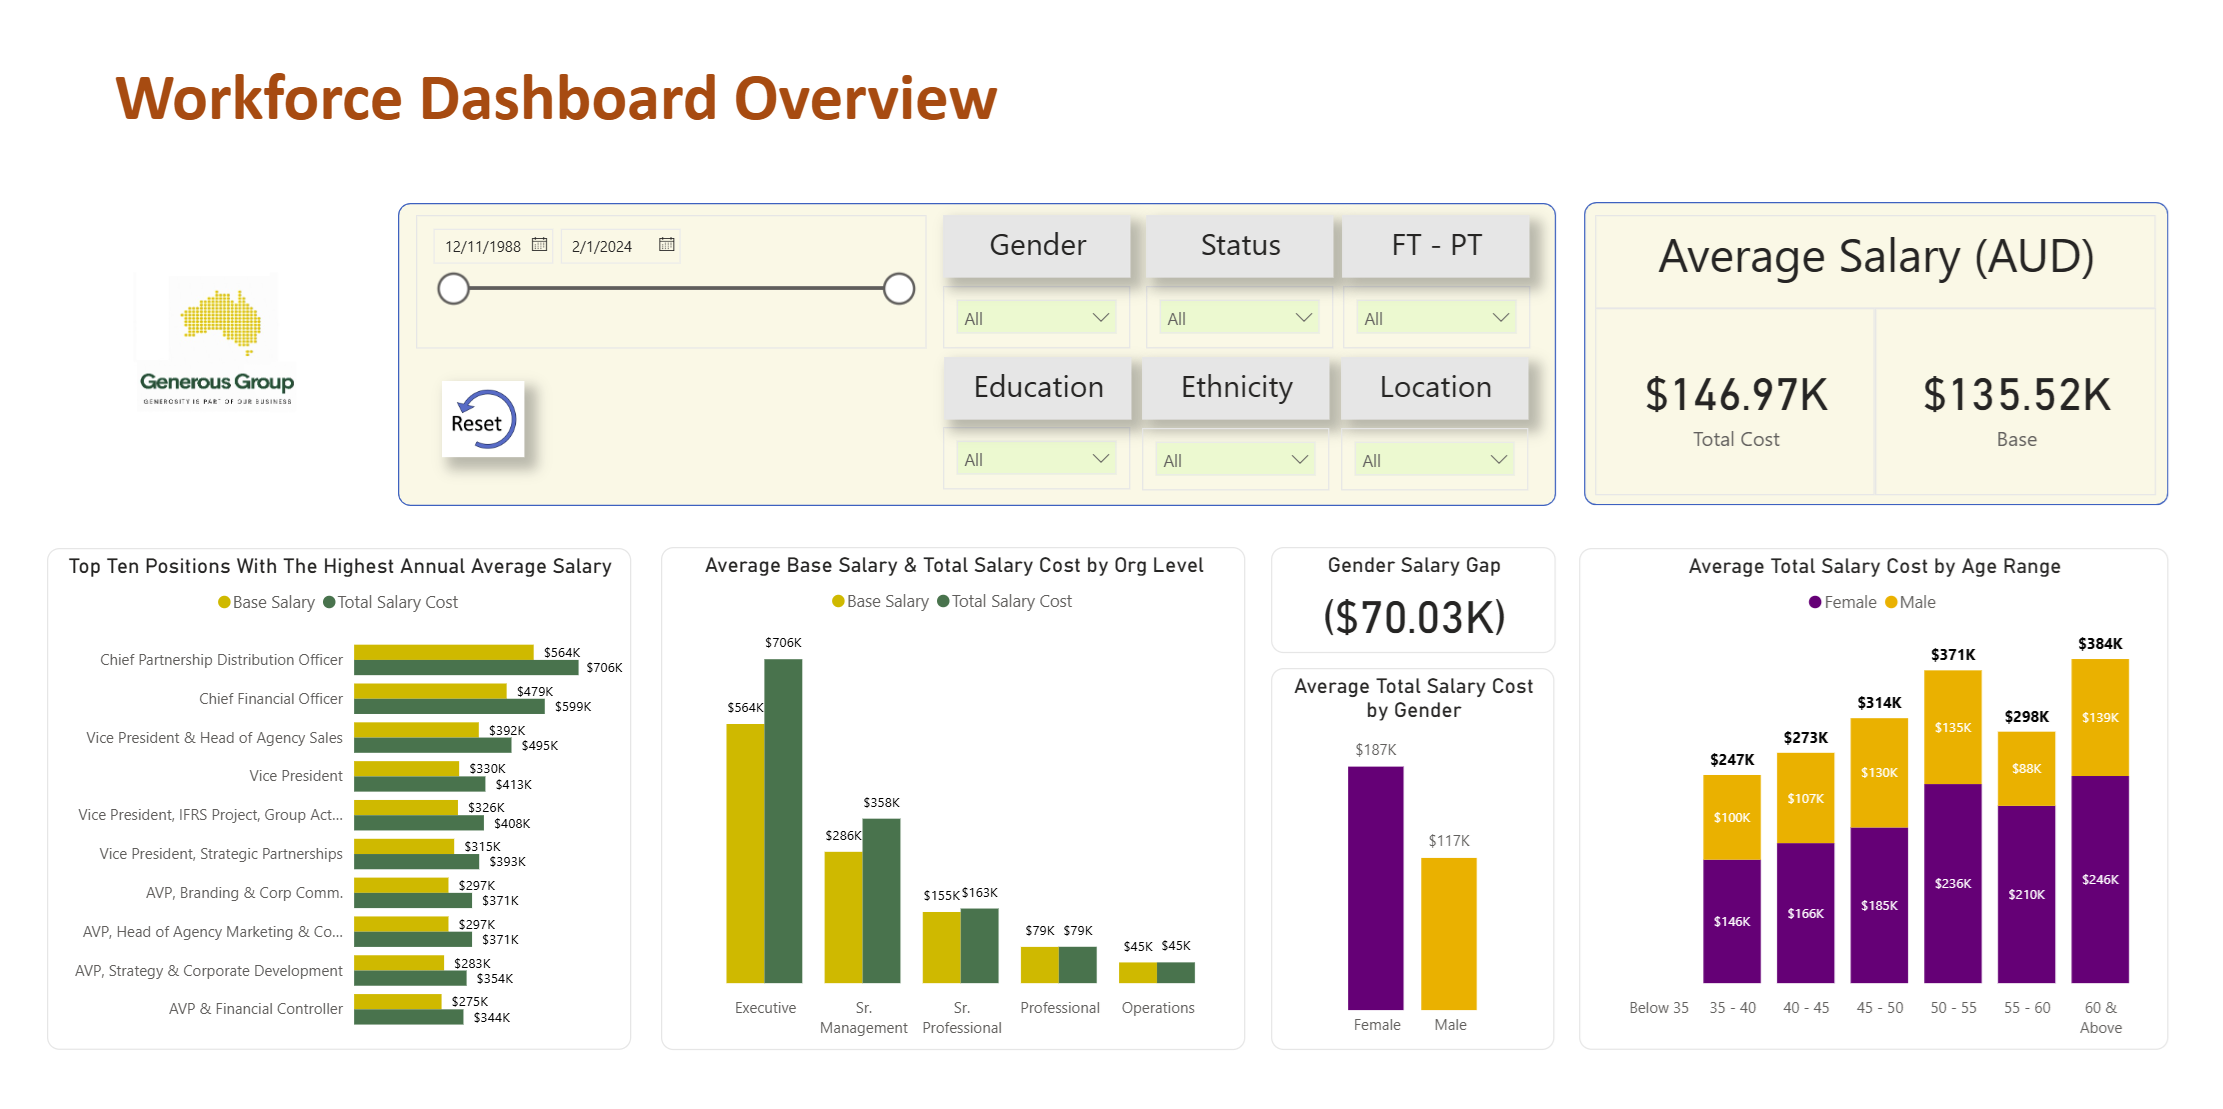Grab the right date slider handle
The width and height of the screenshot is (2223, 1109).
pyautogui.click(x=899, y=289)
